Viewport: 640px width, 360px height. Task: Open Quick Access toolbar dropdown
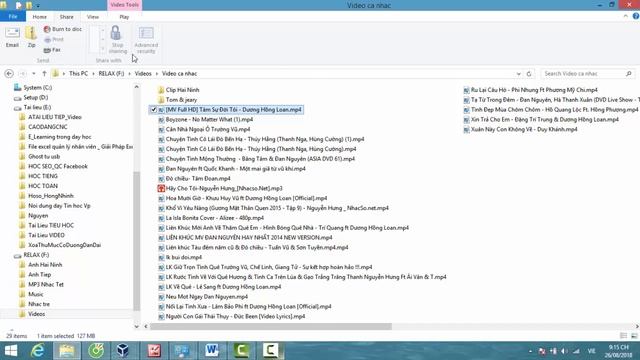(38, 6)
